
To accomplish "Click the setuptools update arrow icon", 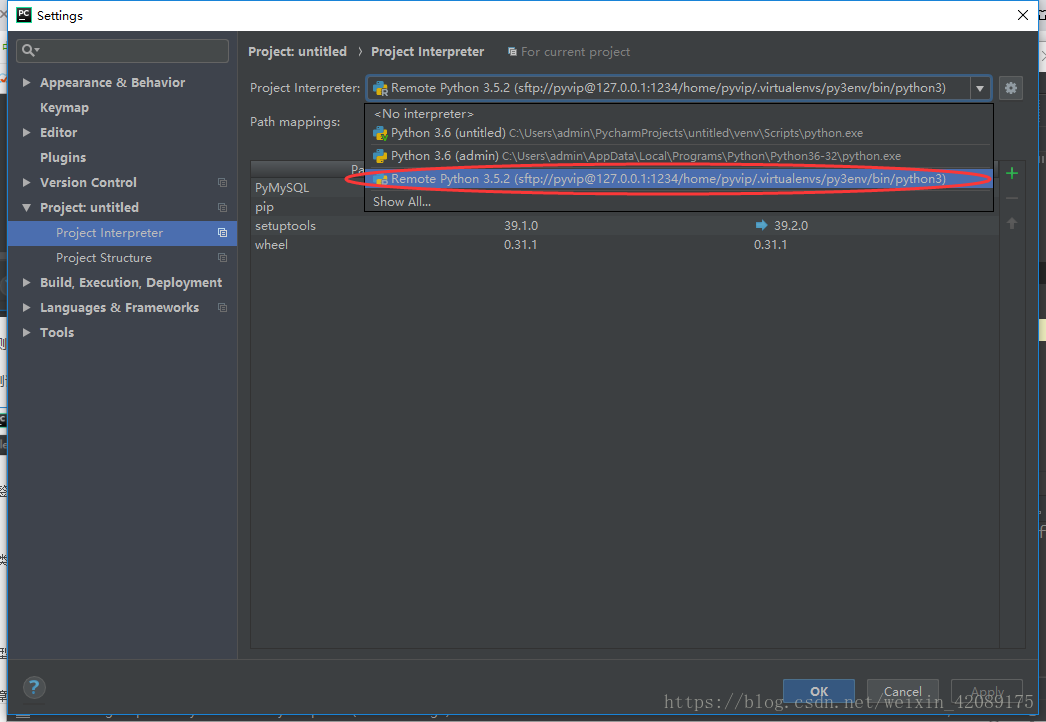I will (761, 226).
